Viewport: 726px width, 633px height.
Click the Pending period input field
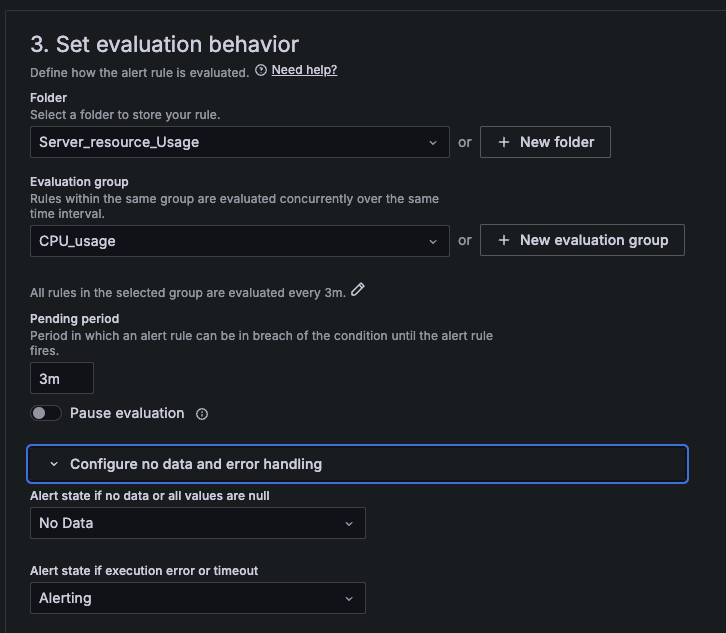[x=62, y=378]
